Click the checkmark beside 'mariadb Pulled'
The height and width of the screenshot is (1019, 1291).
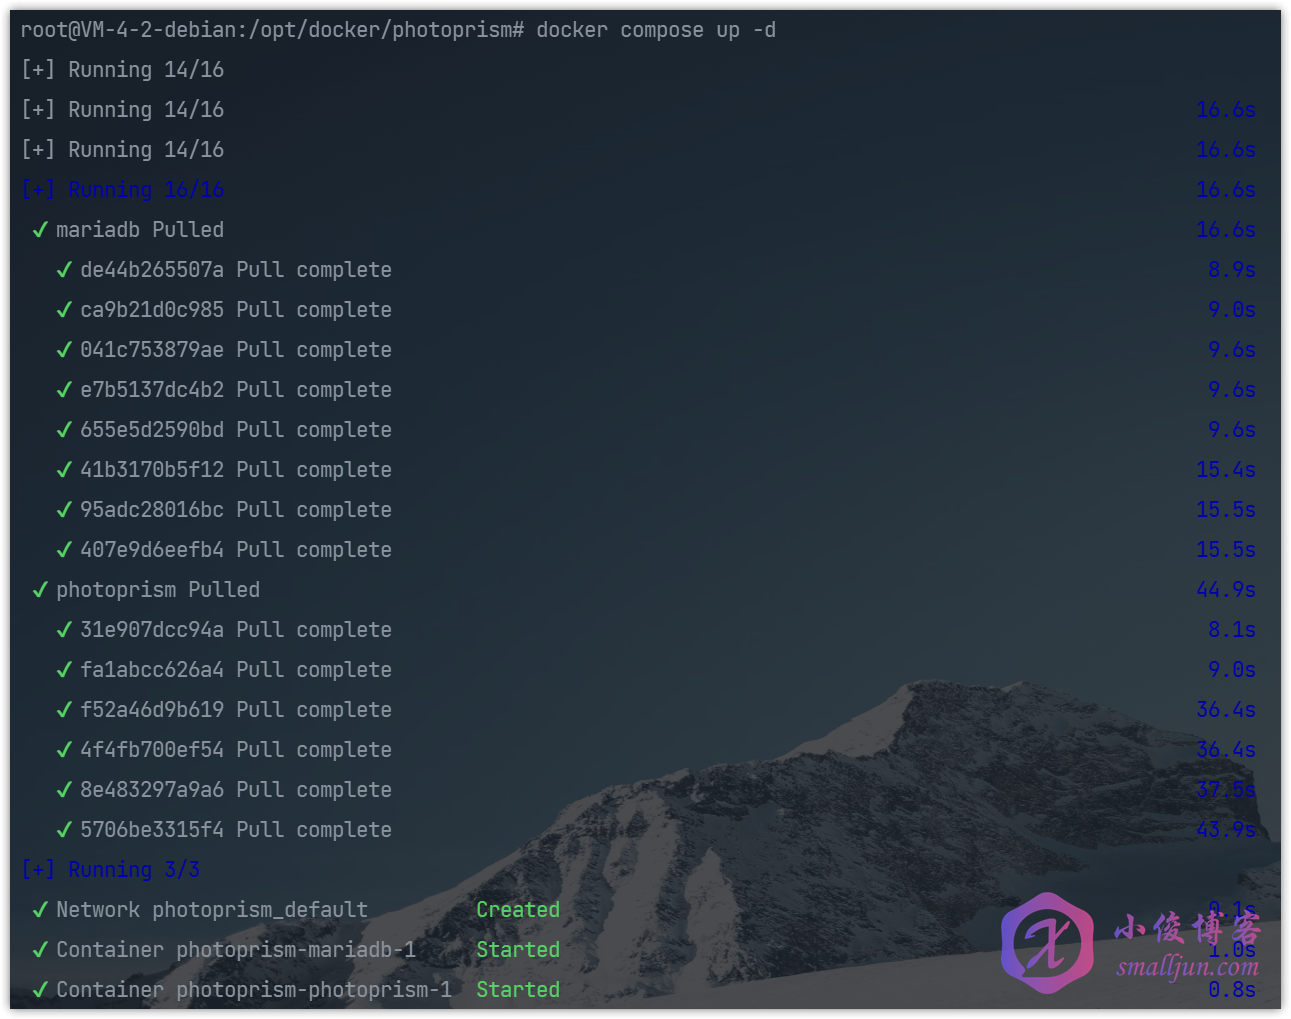pyautogui.click(x=40, y=230)
